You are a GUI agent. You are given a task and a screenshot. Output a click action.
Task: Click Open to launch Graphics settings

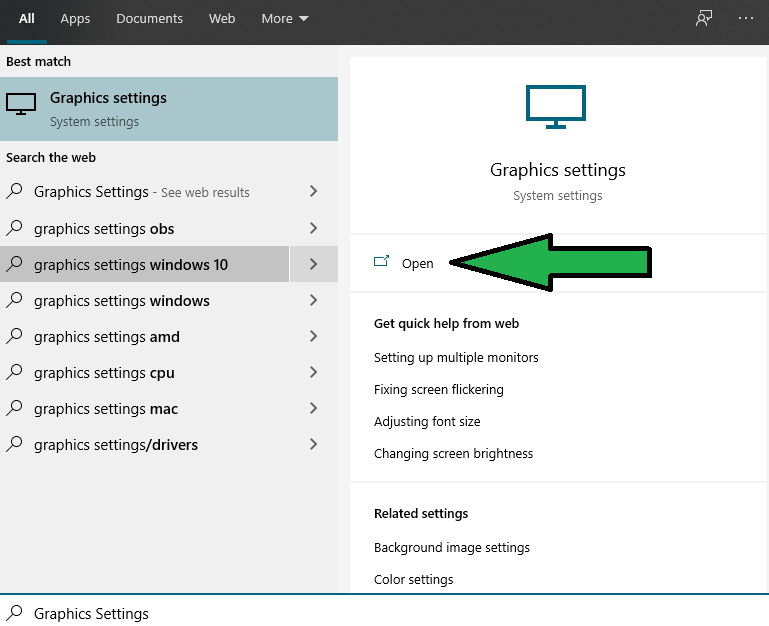click(x=417, y=263)
